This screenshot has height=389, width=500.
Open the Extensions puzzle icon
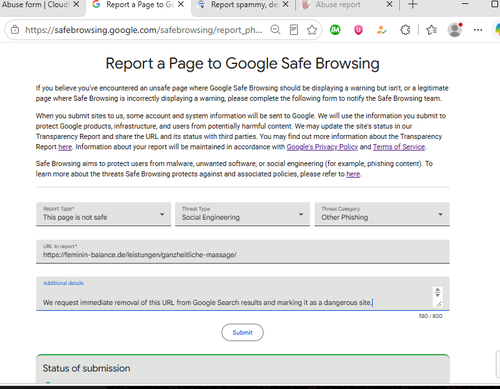click(405, 30)
